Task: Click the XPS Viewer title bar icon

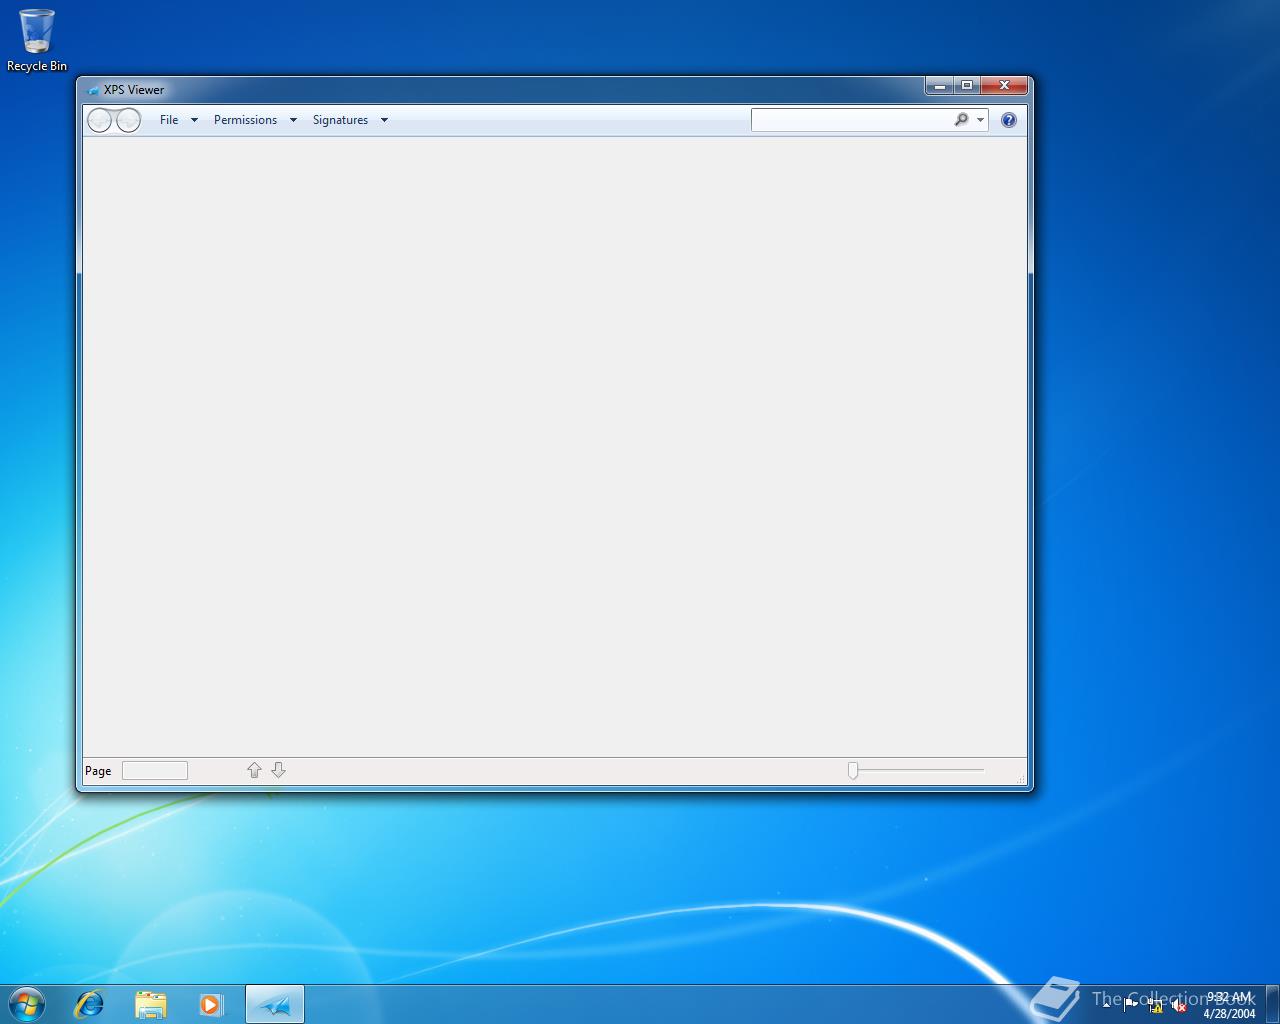Action: click(93, 90)
